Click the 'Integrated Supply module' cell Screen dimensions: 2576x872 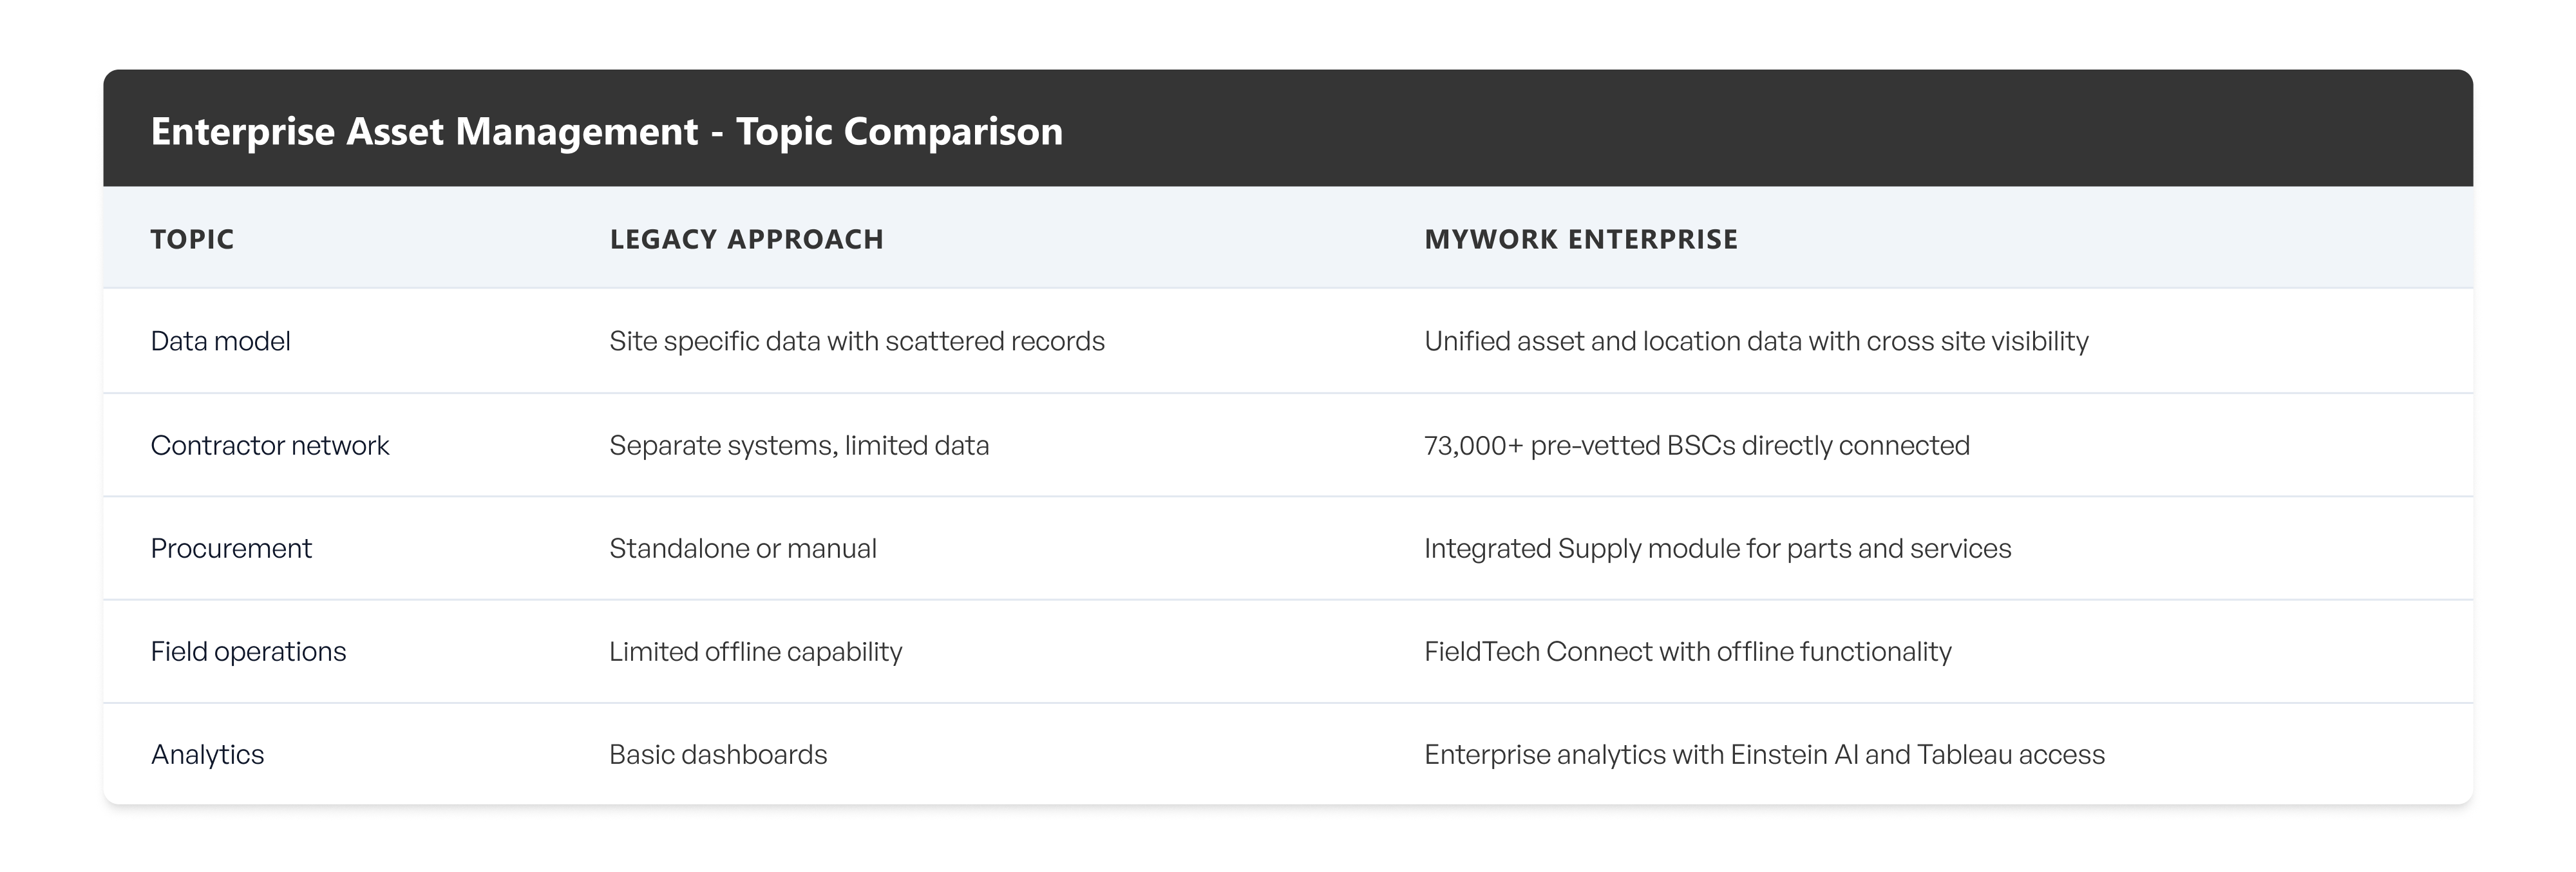tap(1717, 548)
